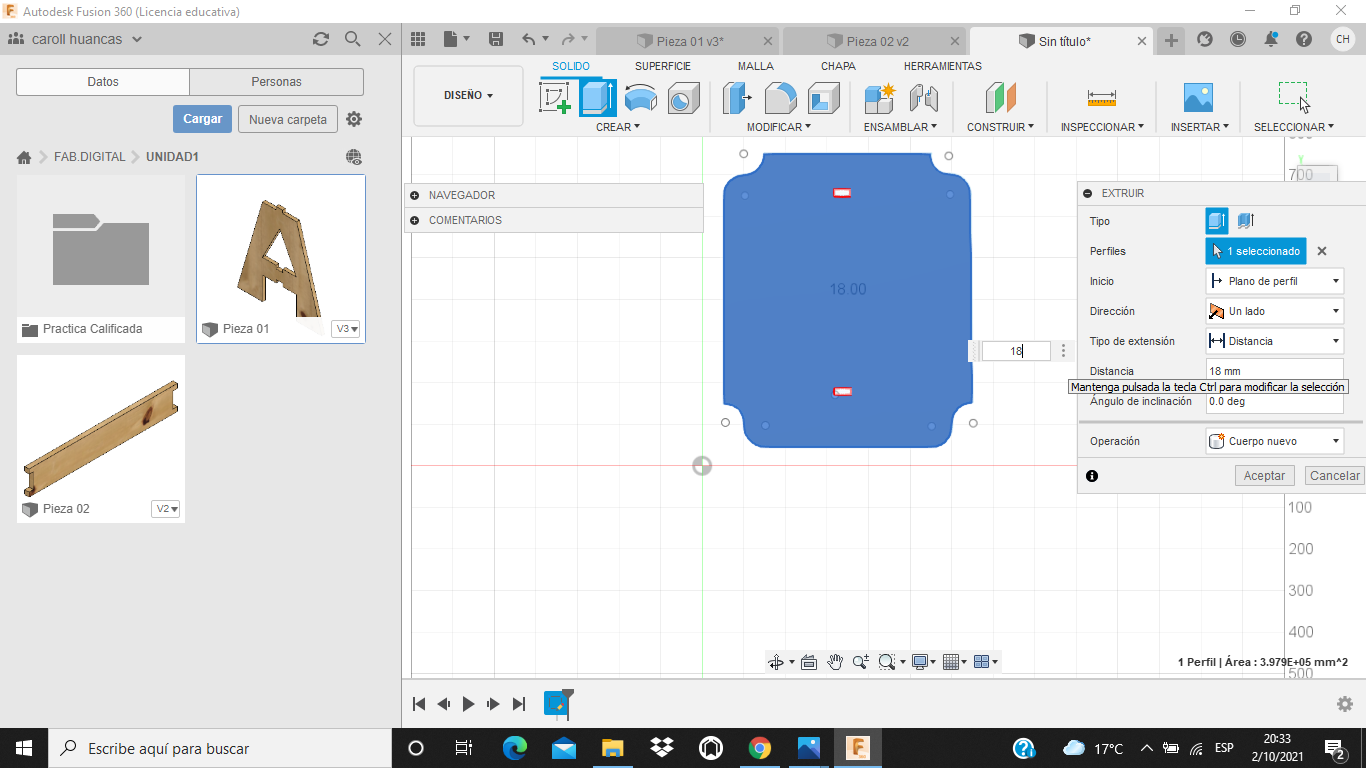Select the Create Sketch tool
Image resolution: width=1366 pixels, height=768 pixels.
coord(555,98)
